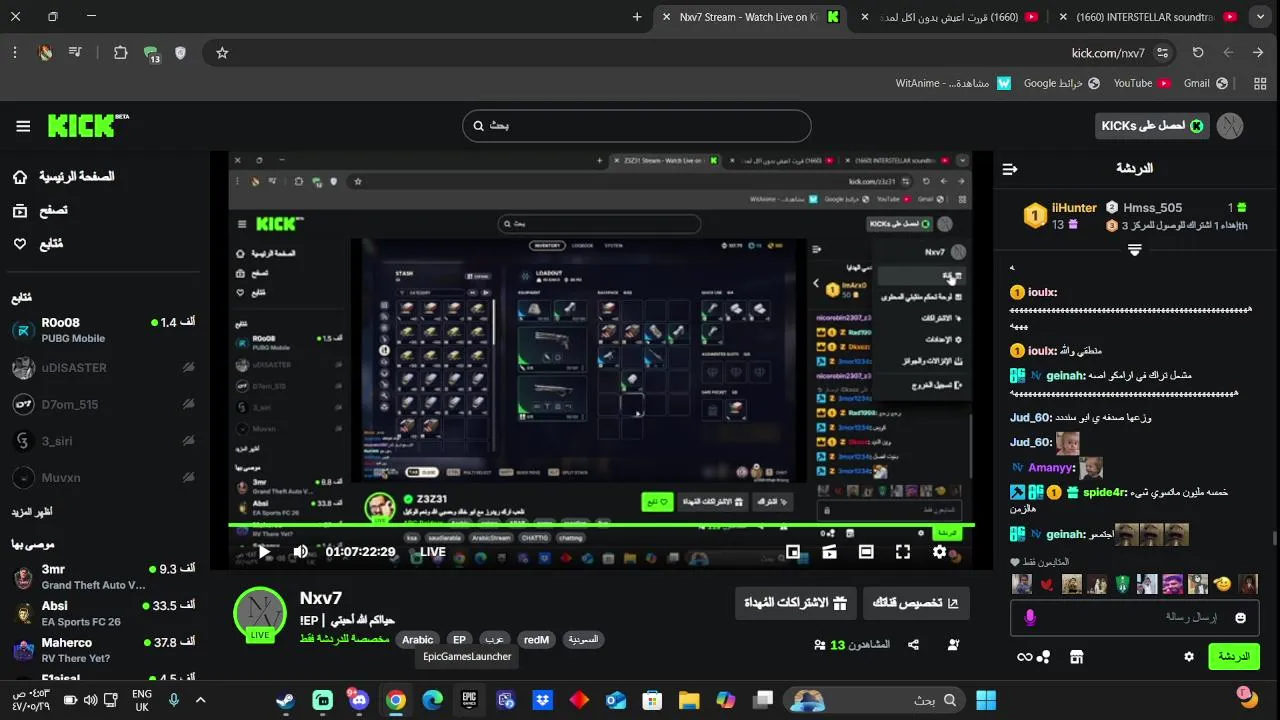1280x720 pixels.
Task: Open the customize channel button
Action: [x=916, y=603]
